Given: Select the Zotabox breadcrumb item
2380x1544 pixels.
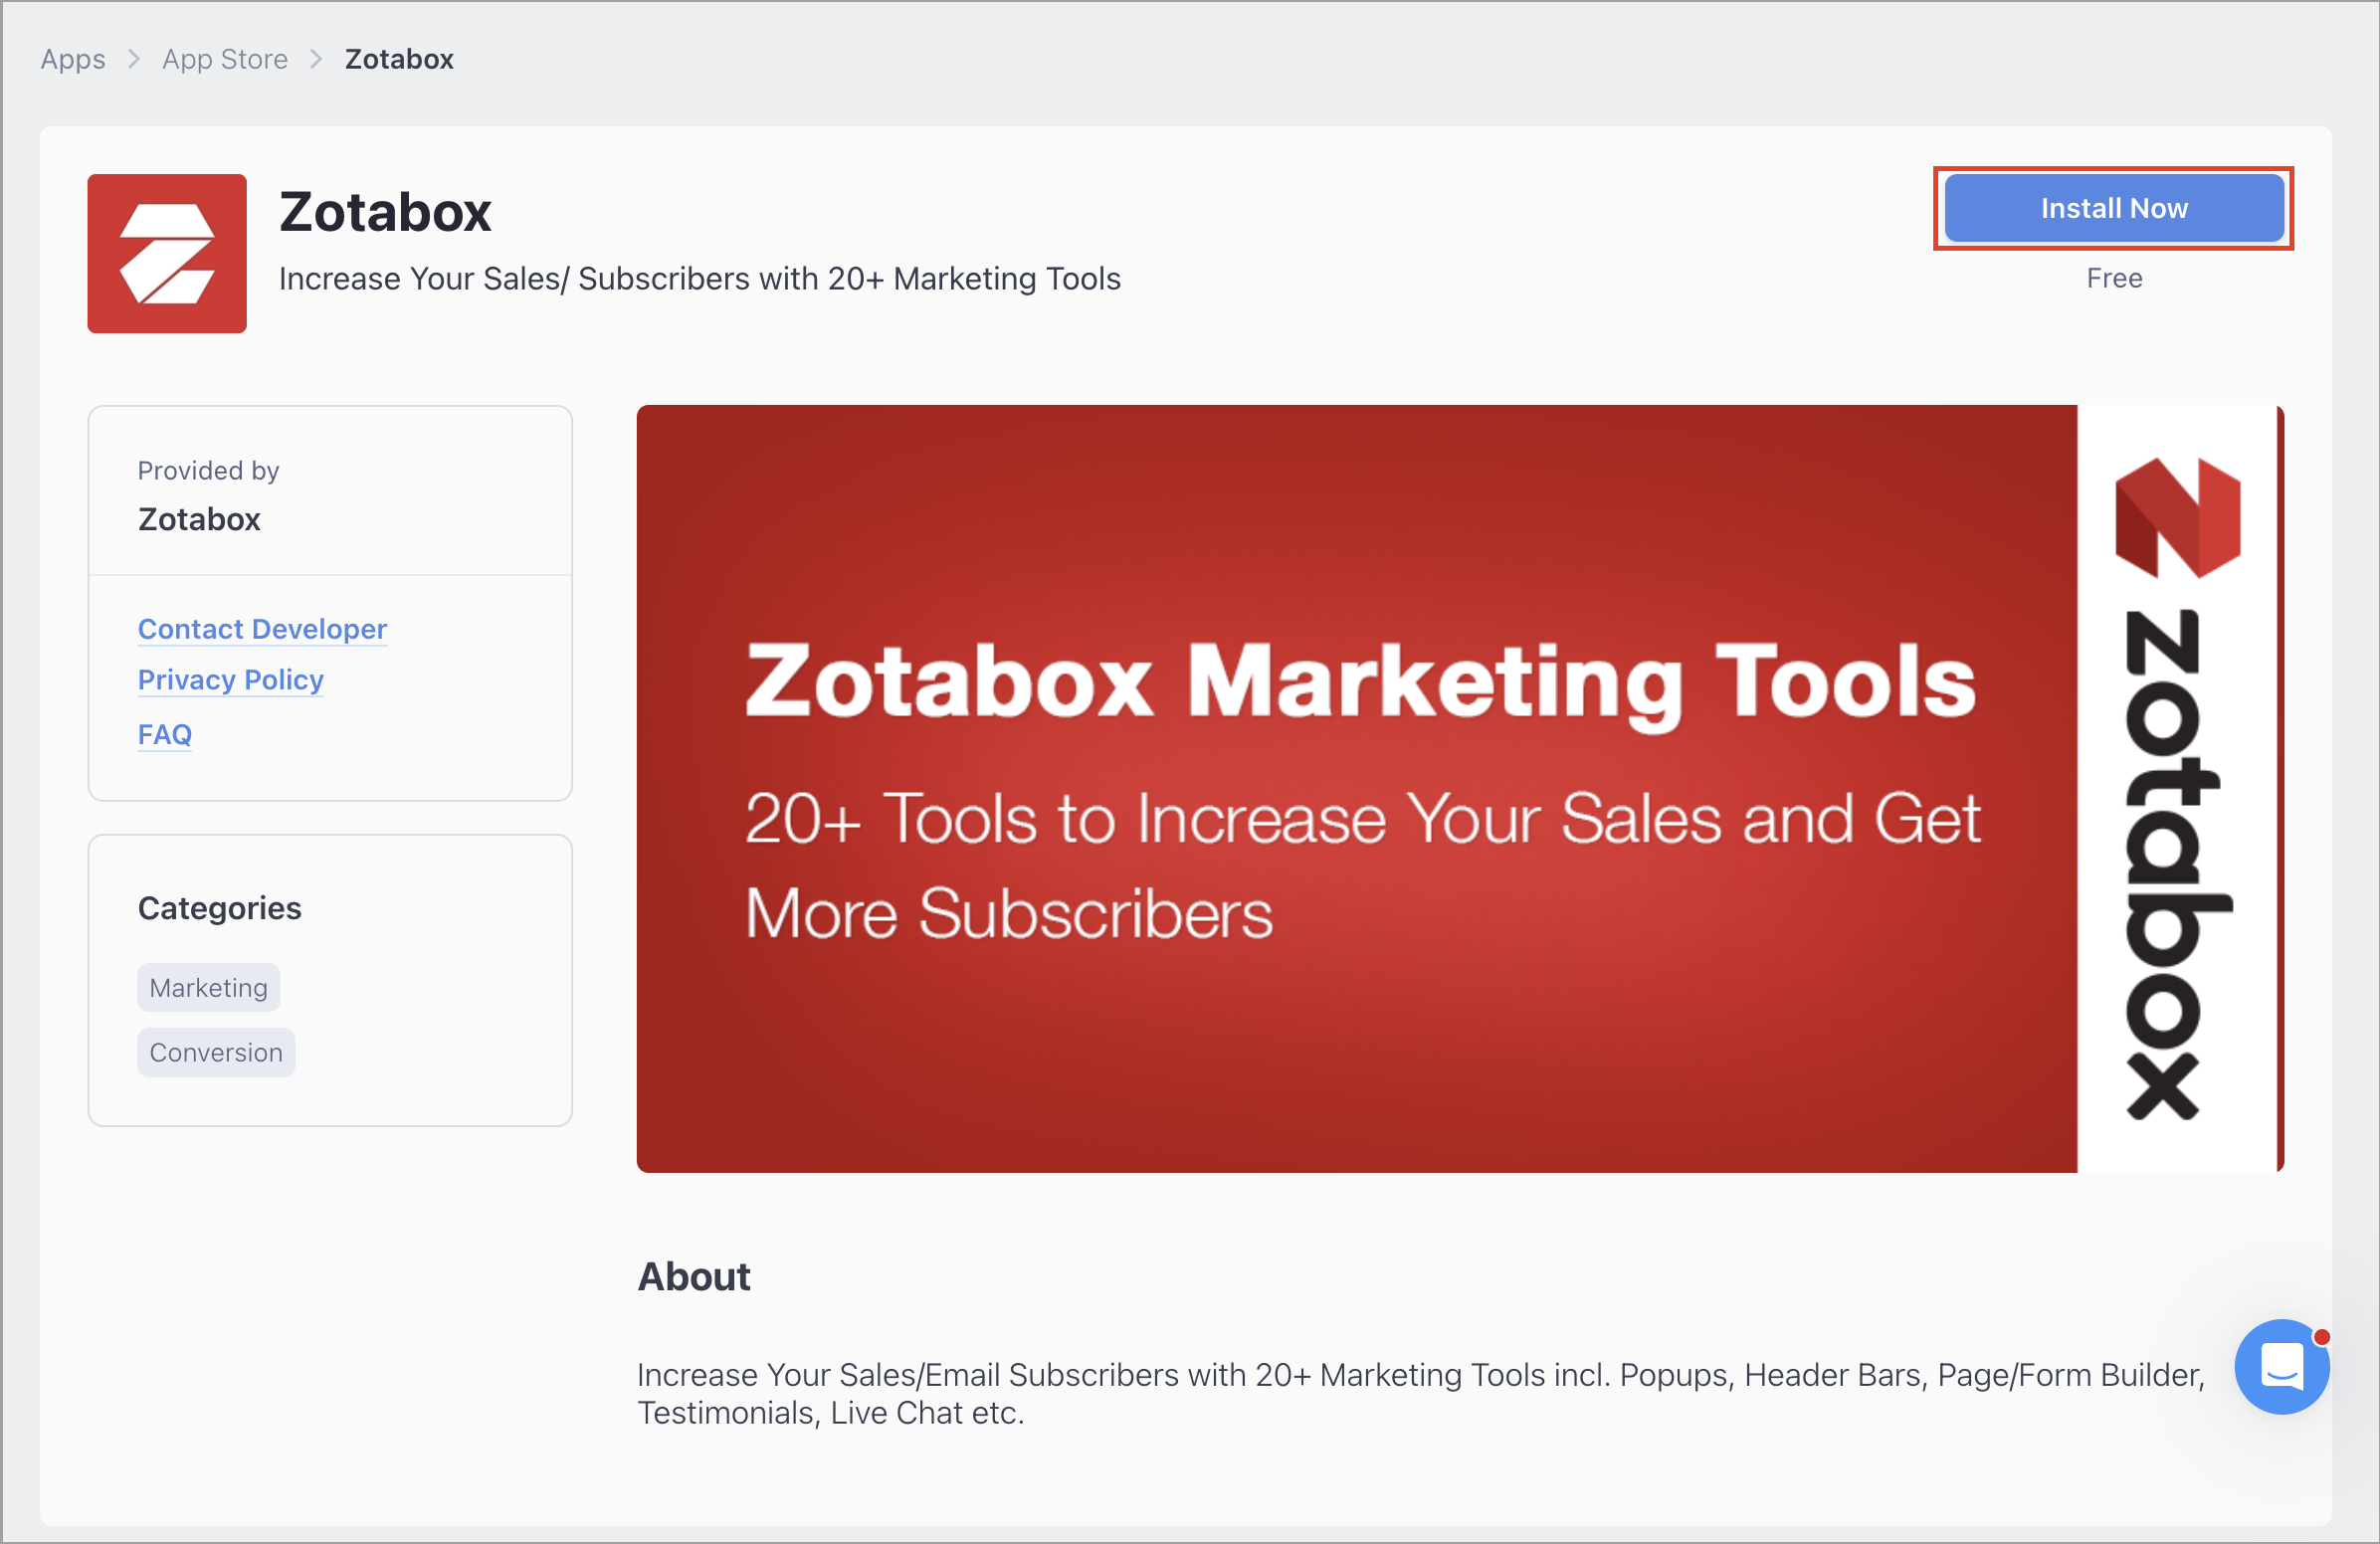Looking at the screenshot, I should 399,59.
